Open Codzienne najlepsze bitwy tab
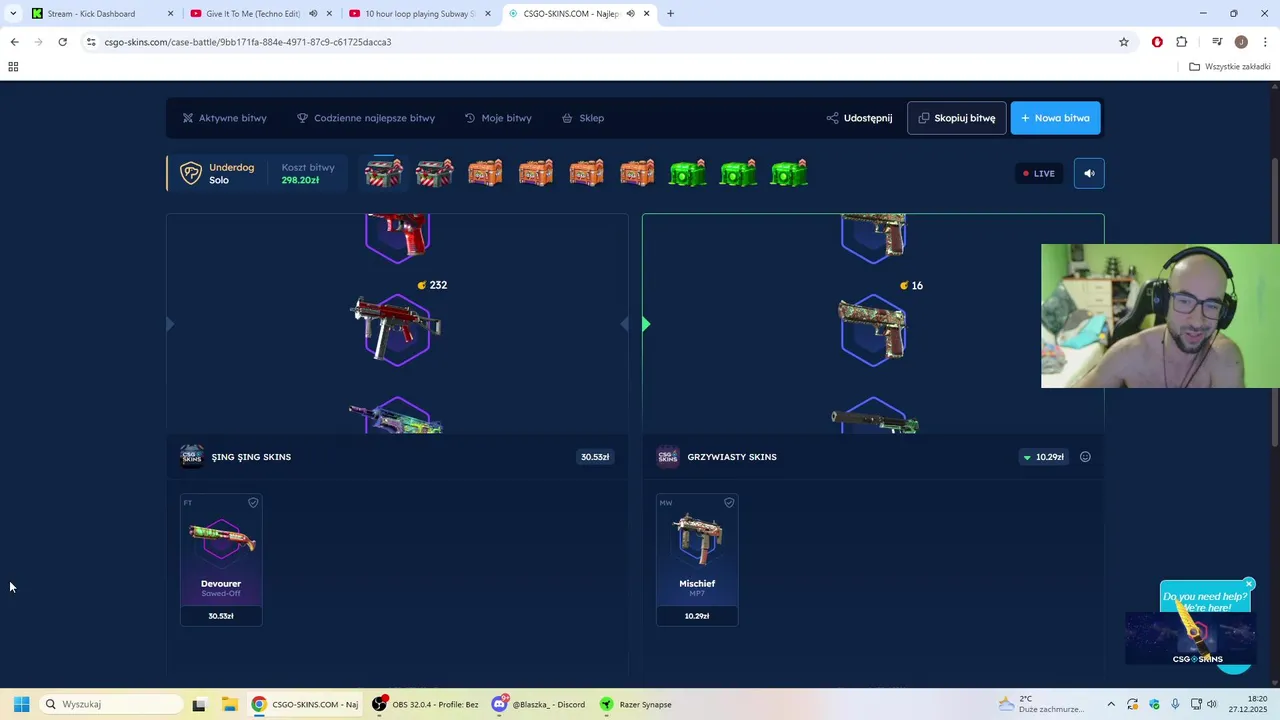 [x=366, y=118]
